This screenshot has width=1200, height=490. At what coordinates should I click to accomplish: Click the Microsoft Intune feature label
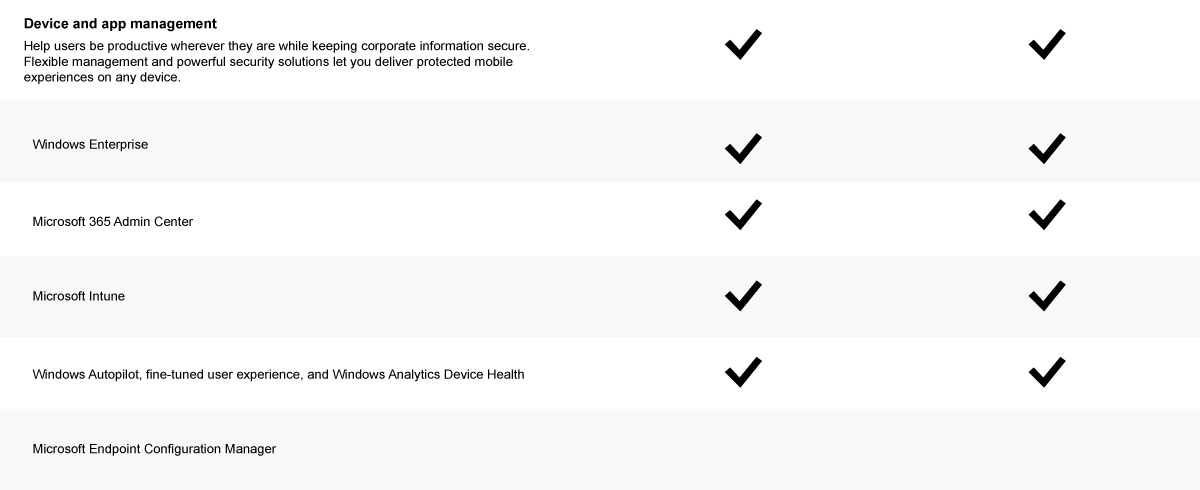click(x=79, y=296)
